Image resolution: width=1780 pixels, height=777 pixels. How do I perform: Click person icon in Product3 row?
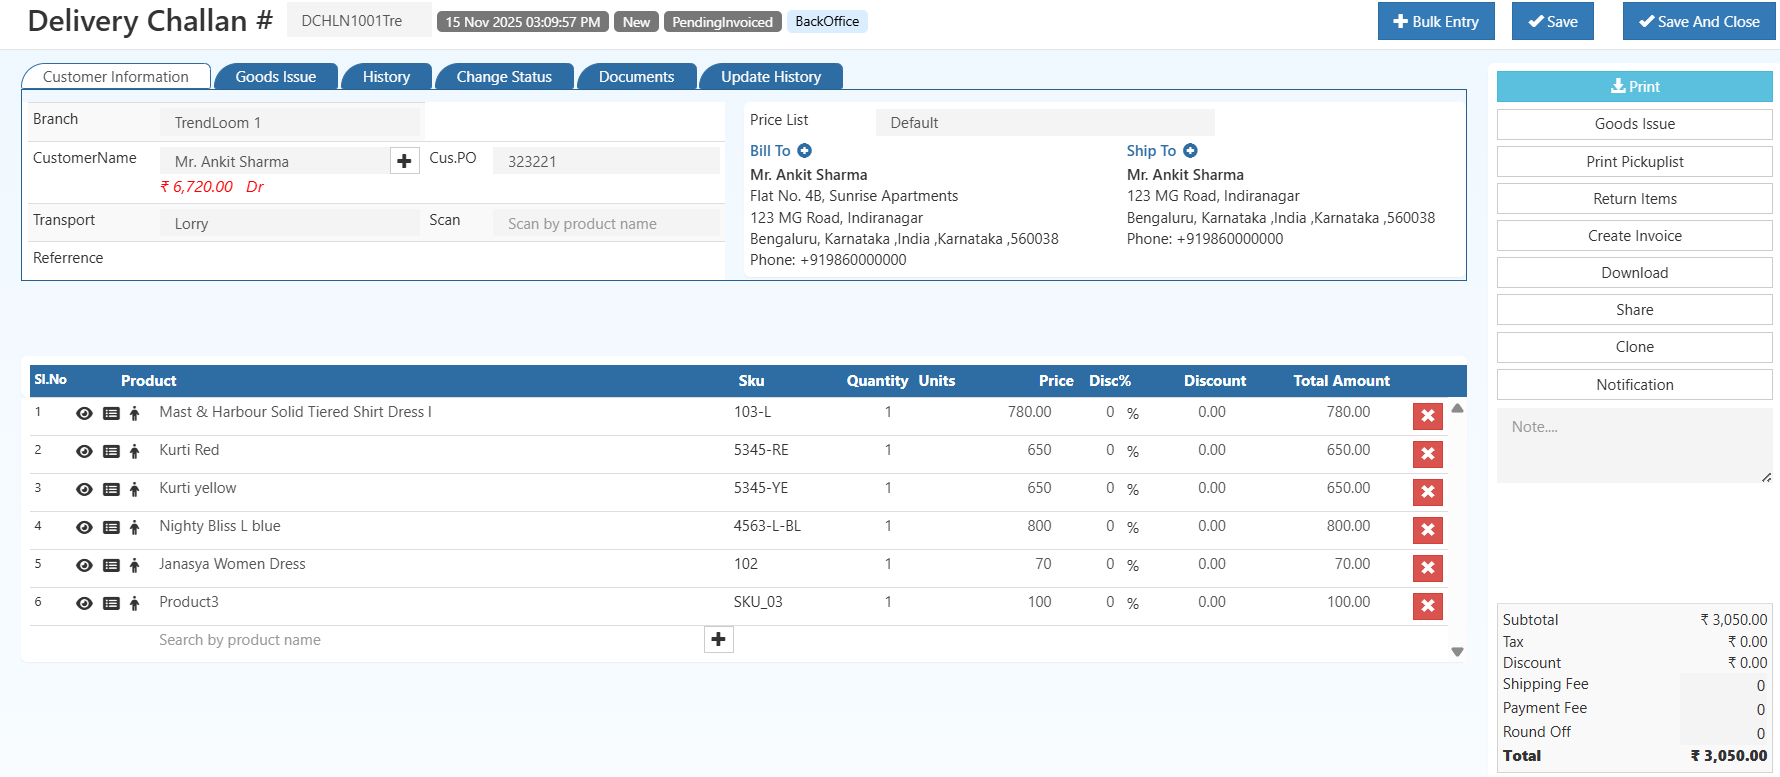click(134, 603)
